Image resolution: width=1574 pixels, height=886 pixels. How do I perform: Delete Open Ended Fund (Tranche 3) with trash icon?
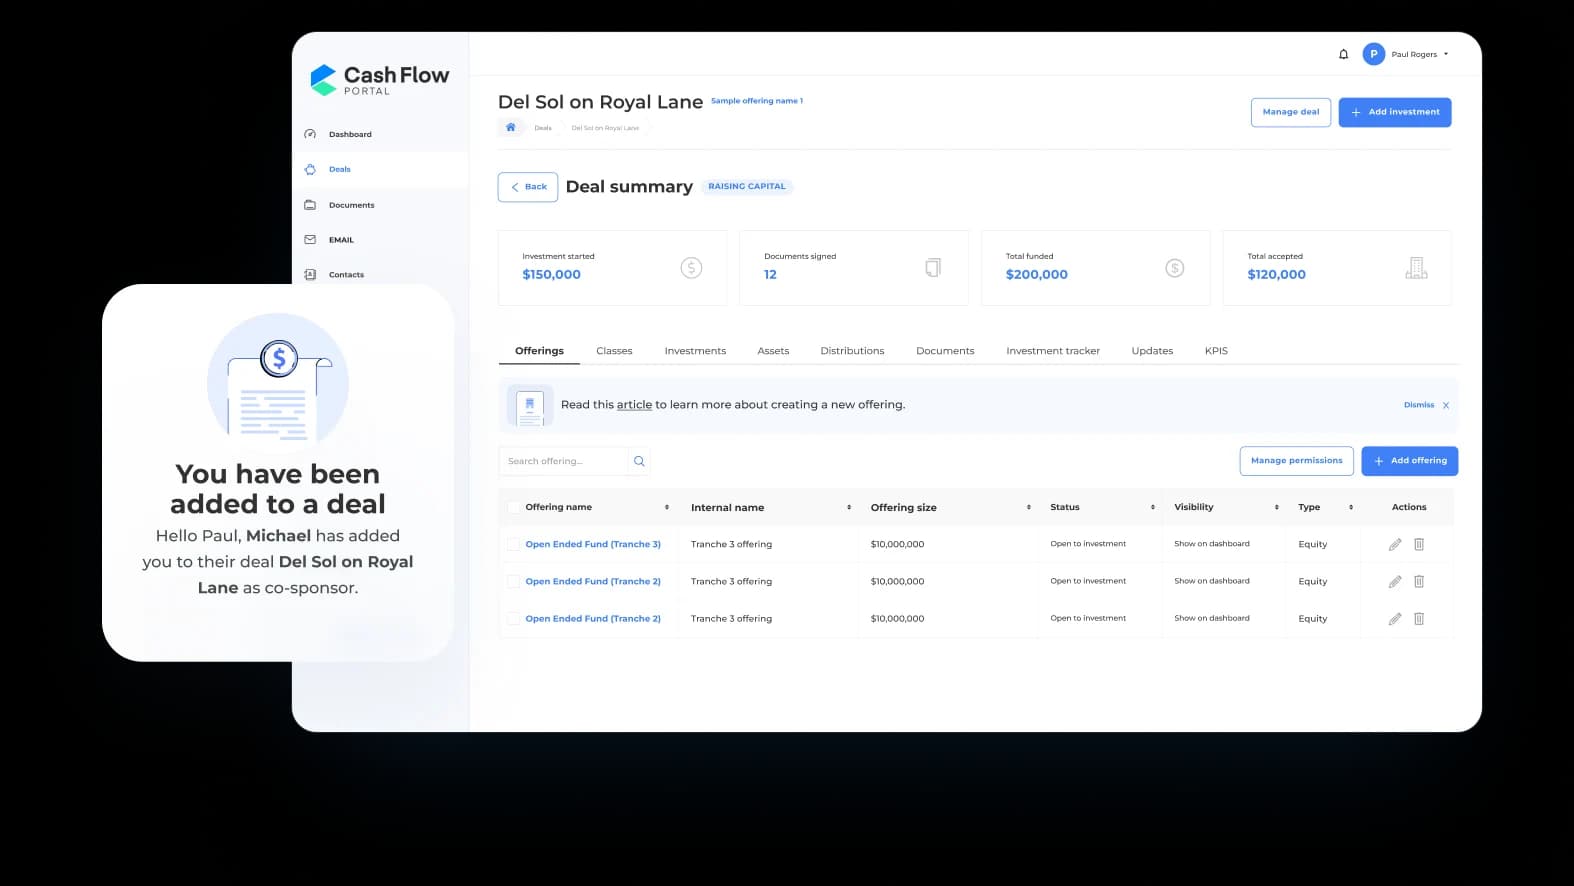(x=1418, y=544)
